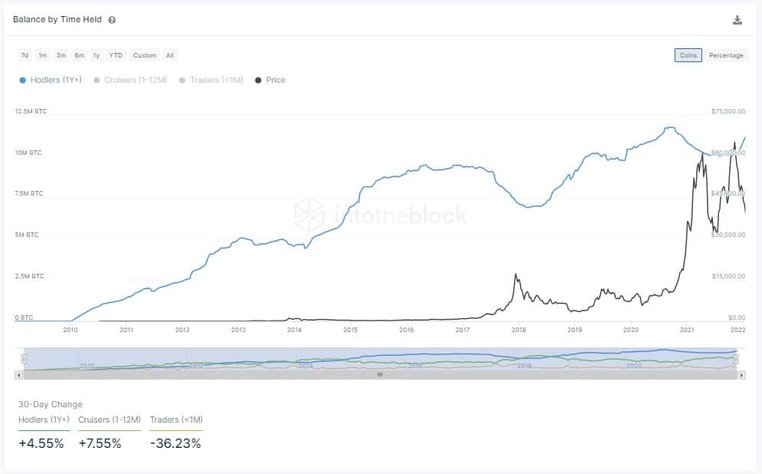Choose the 6m time range

[79, 56]
